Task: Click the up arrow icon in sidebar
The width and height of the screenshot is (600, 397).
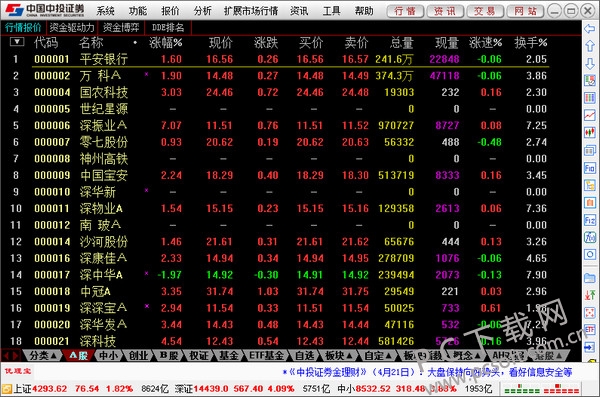Action: (590, 46)
